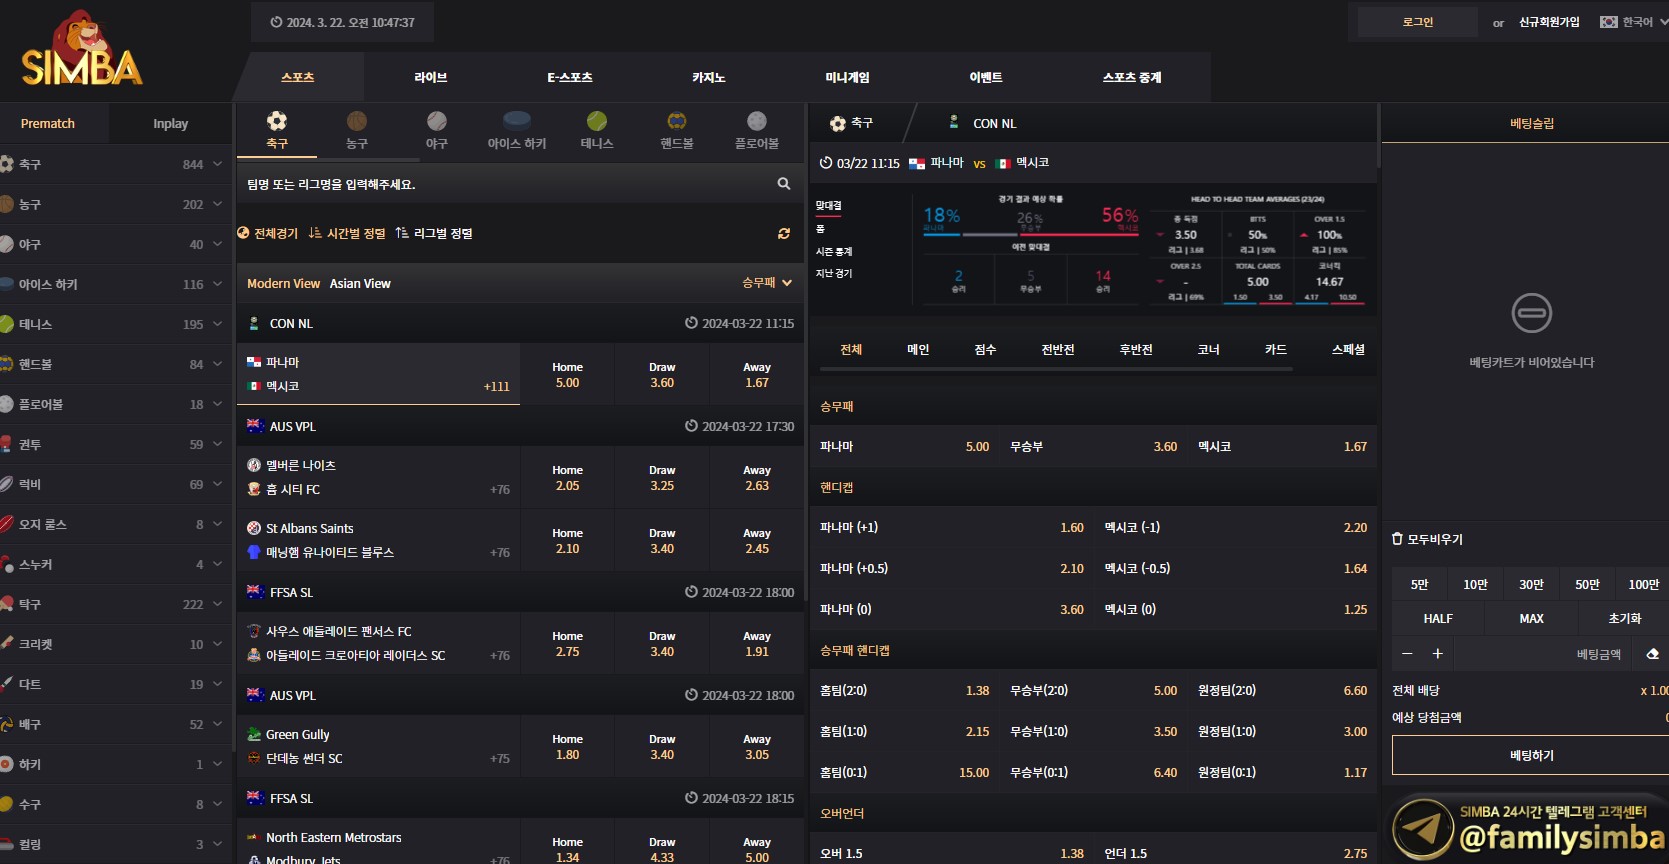Viewport: 1669px width, 864px height.
Task: Open the 한국어 language selector
Action: coord(1634,22)
